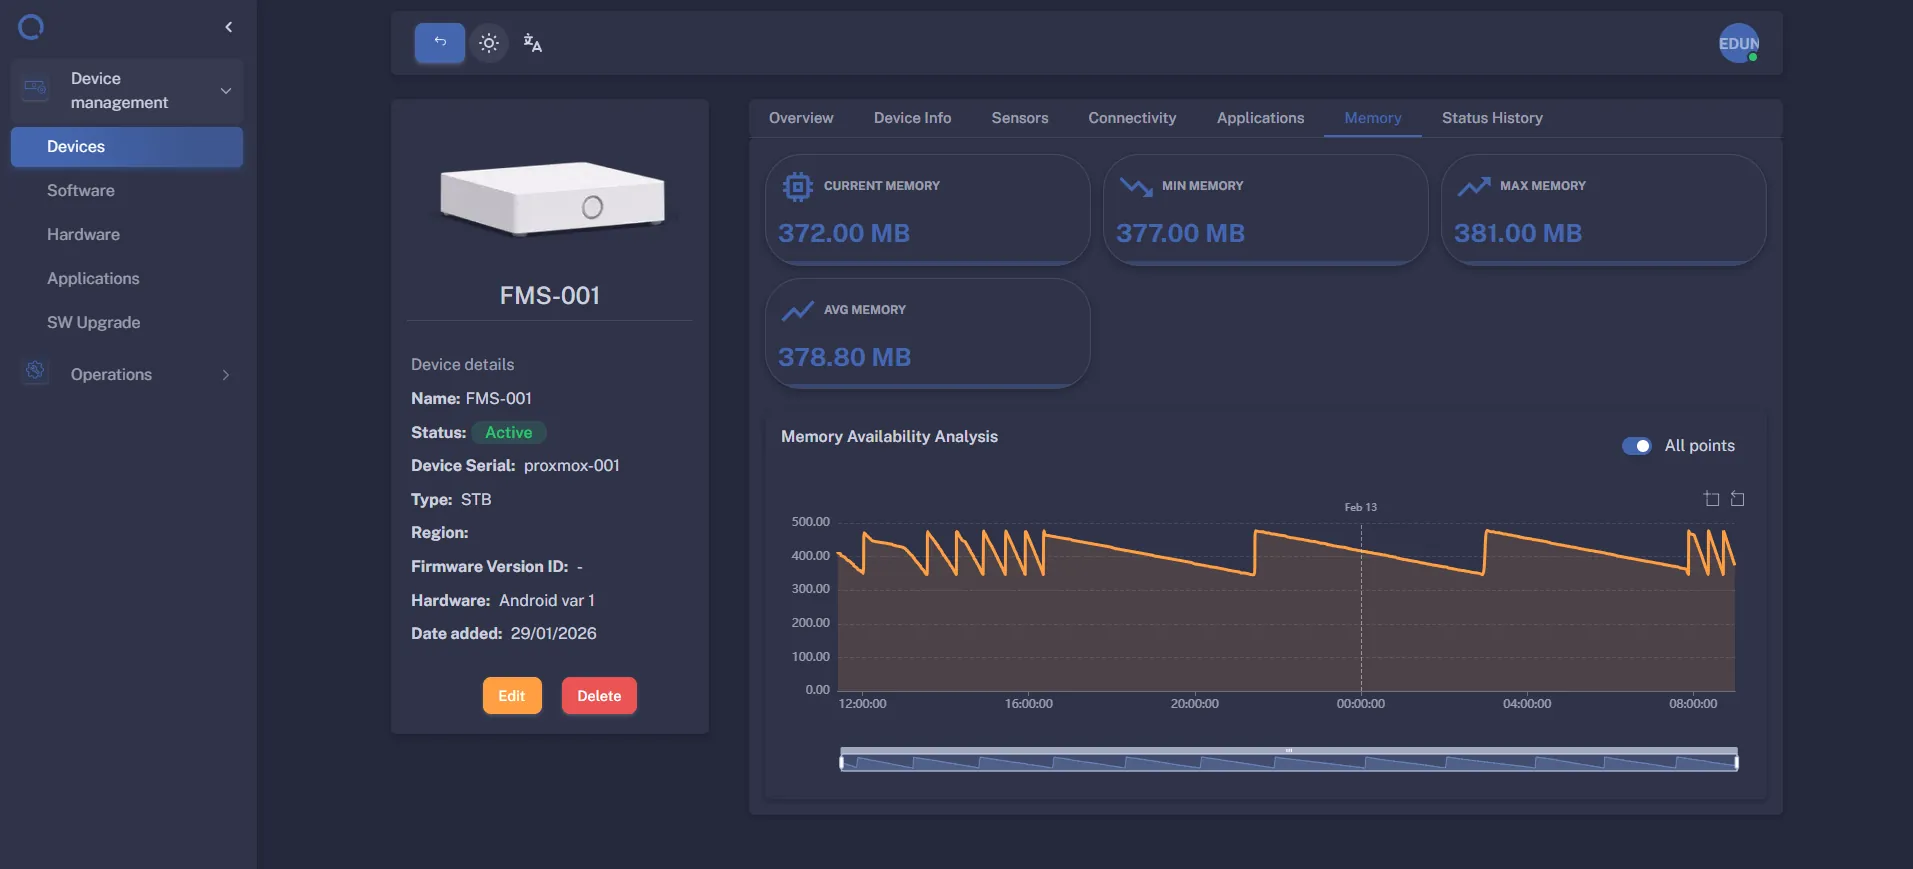Open the Status History tab
The width and height of the screenshot is (1913, 869).
tap(1491, 118)
